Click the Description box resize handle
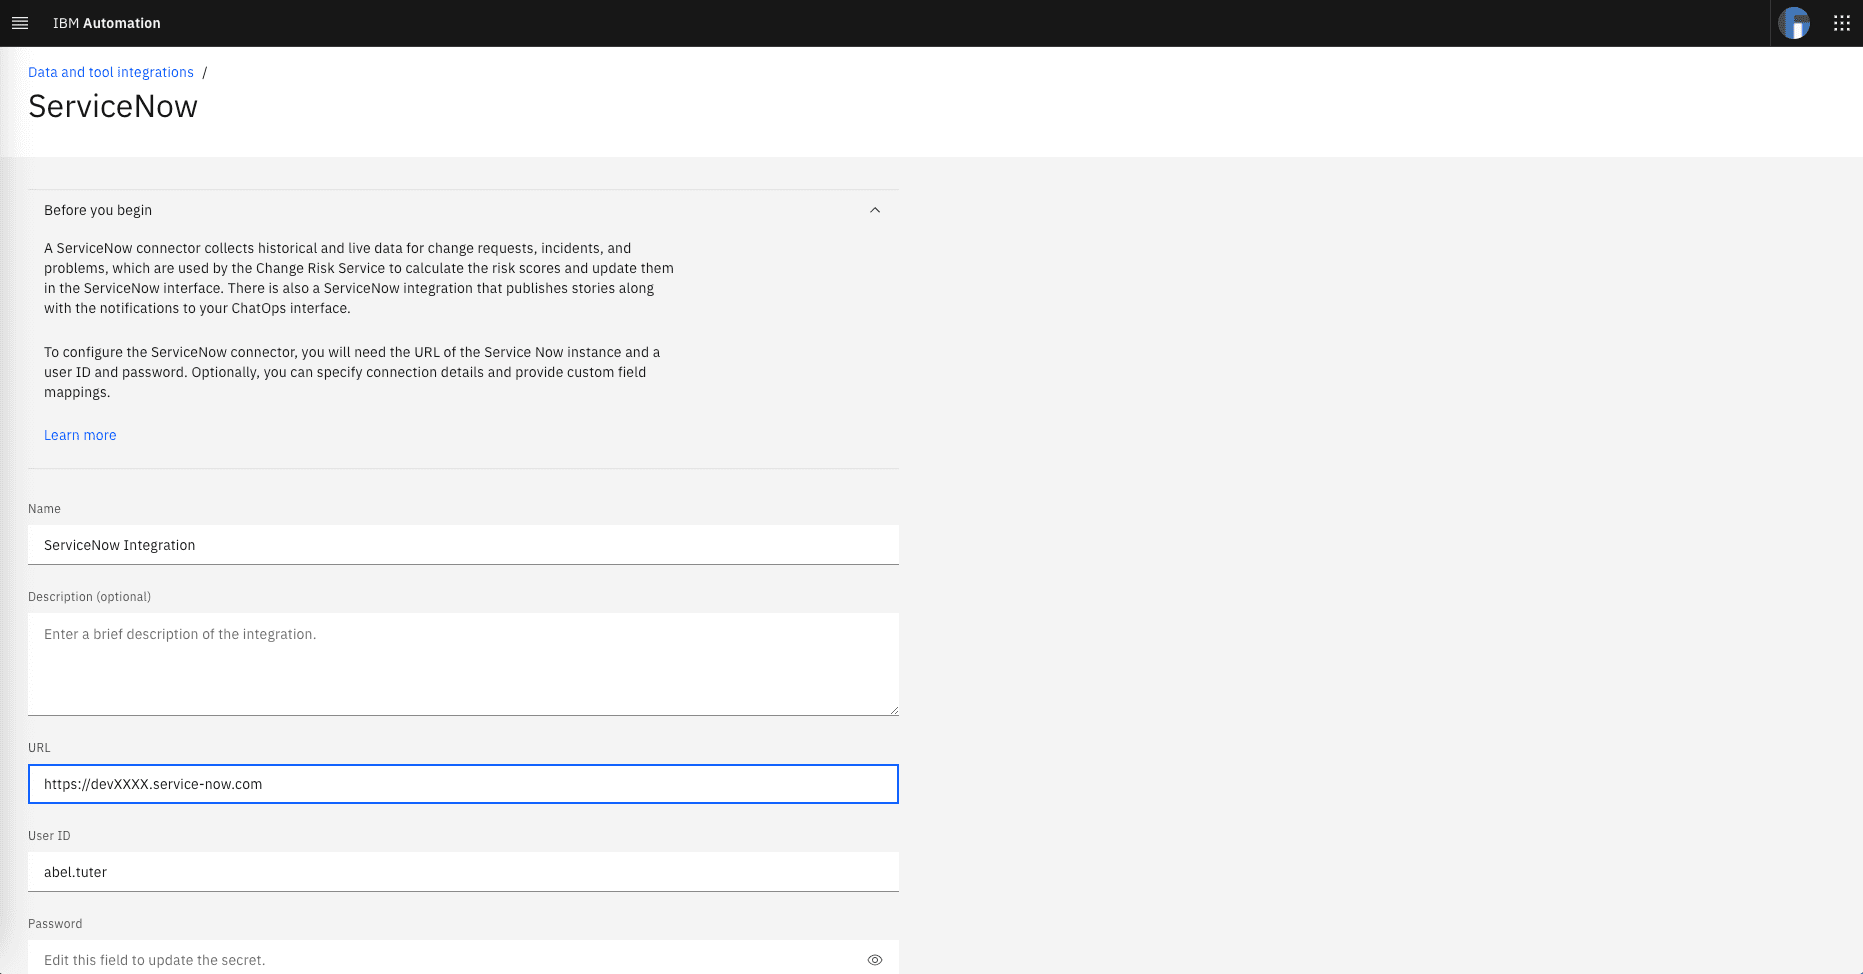Viewport: 1863px width, 974px height. click(893, 708)
